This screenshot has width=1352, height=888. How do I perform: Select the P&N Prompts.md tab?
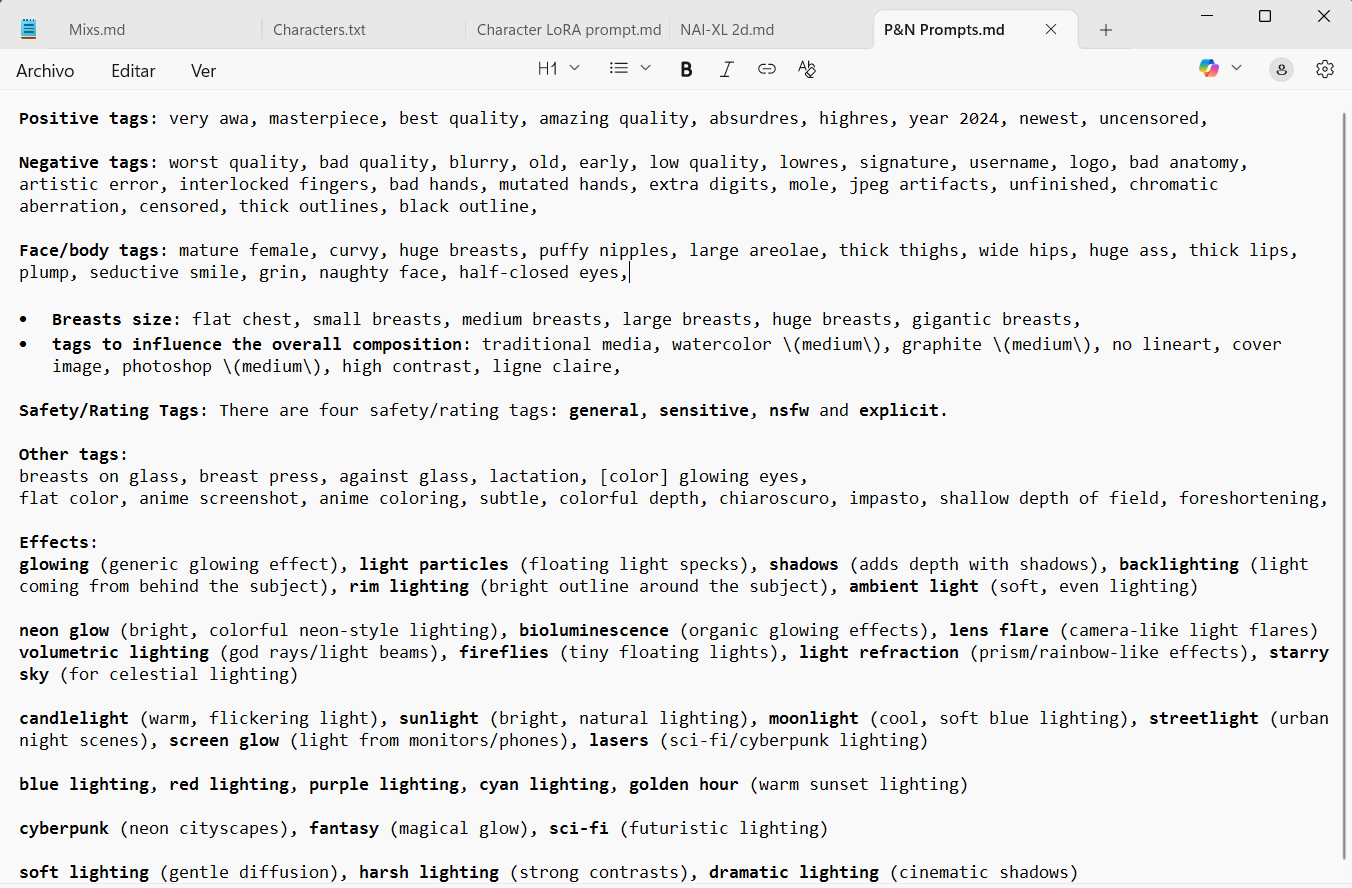coord(944,30)
